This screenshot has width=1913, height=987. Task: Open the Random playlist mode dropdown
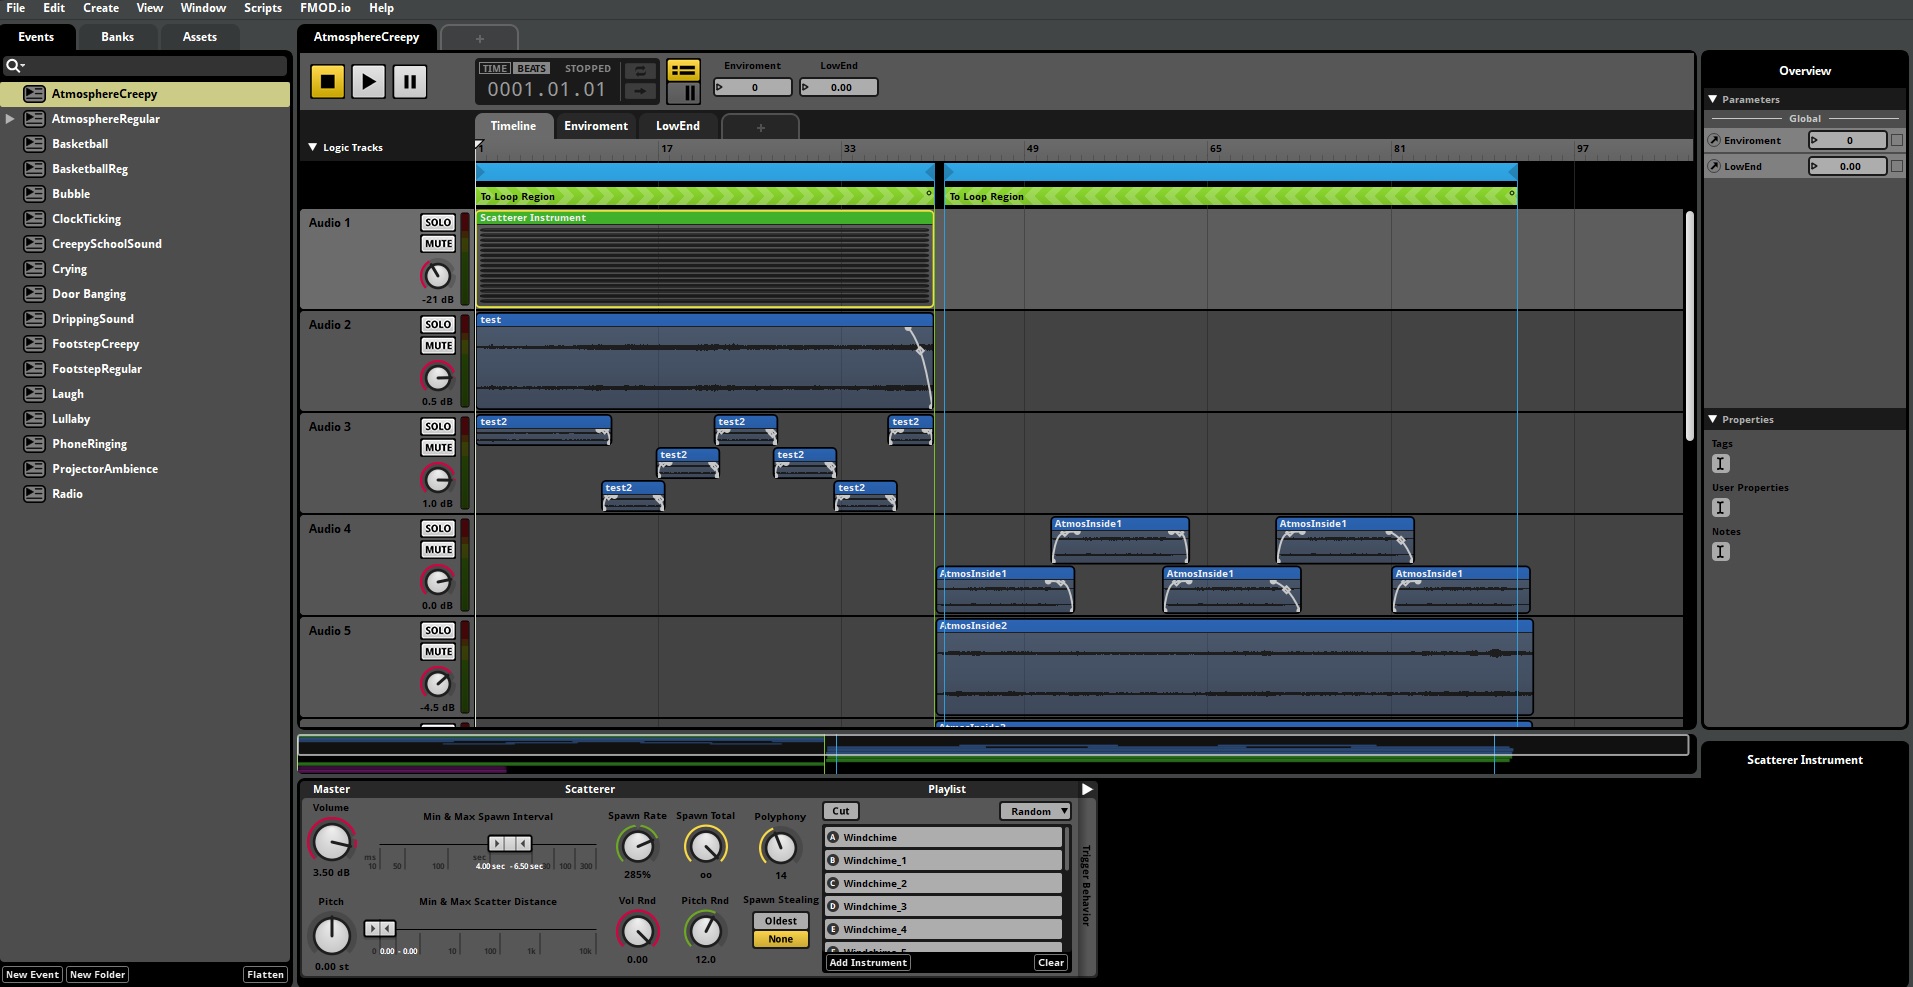tap(1035, 811)
